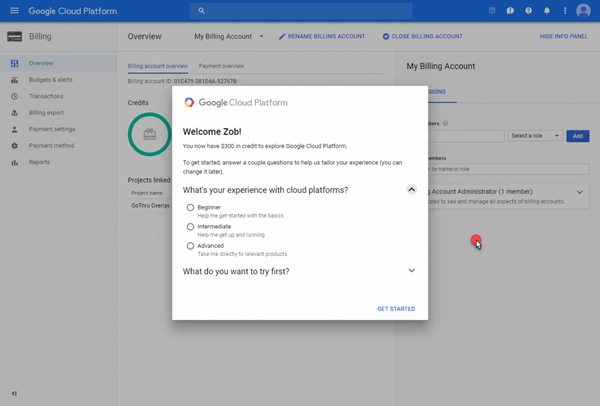Click the search box in the top bar
This screenshot has width=600, height=406.
(300, 10)
